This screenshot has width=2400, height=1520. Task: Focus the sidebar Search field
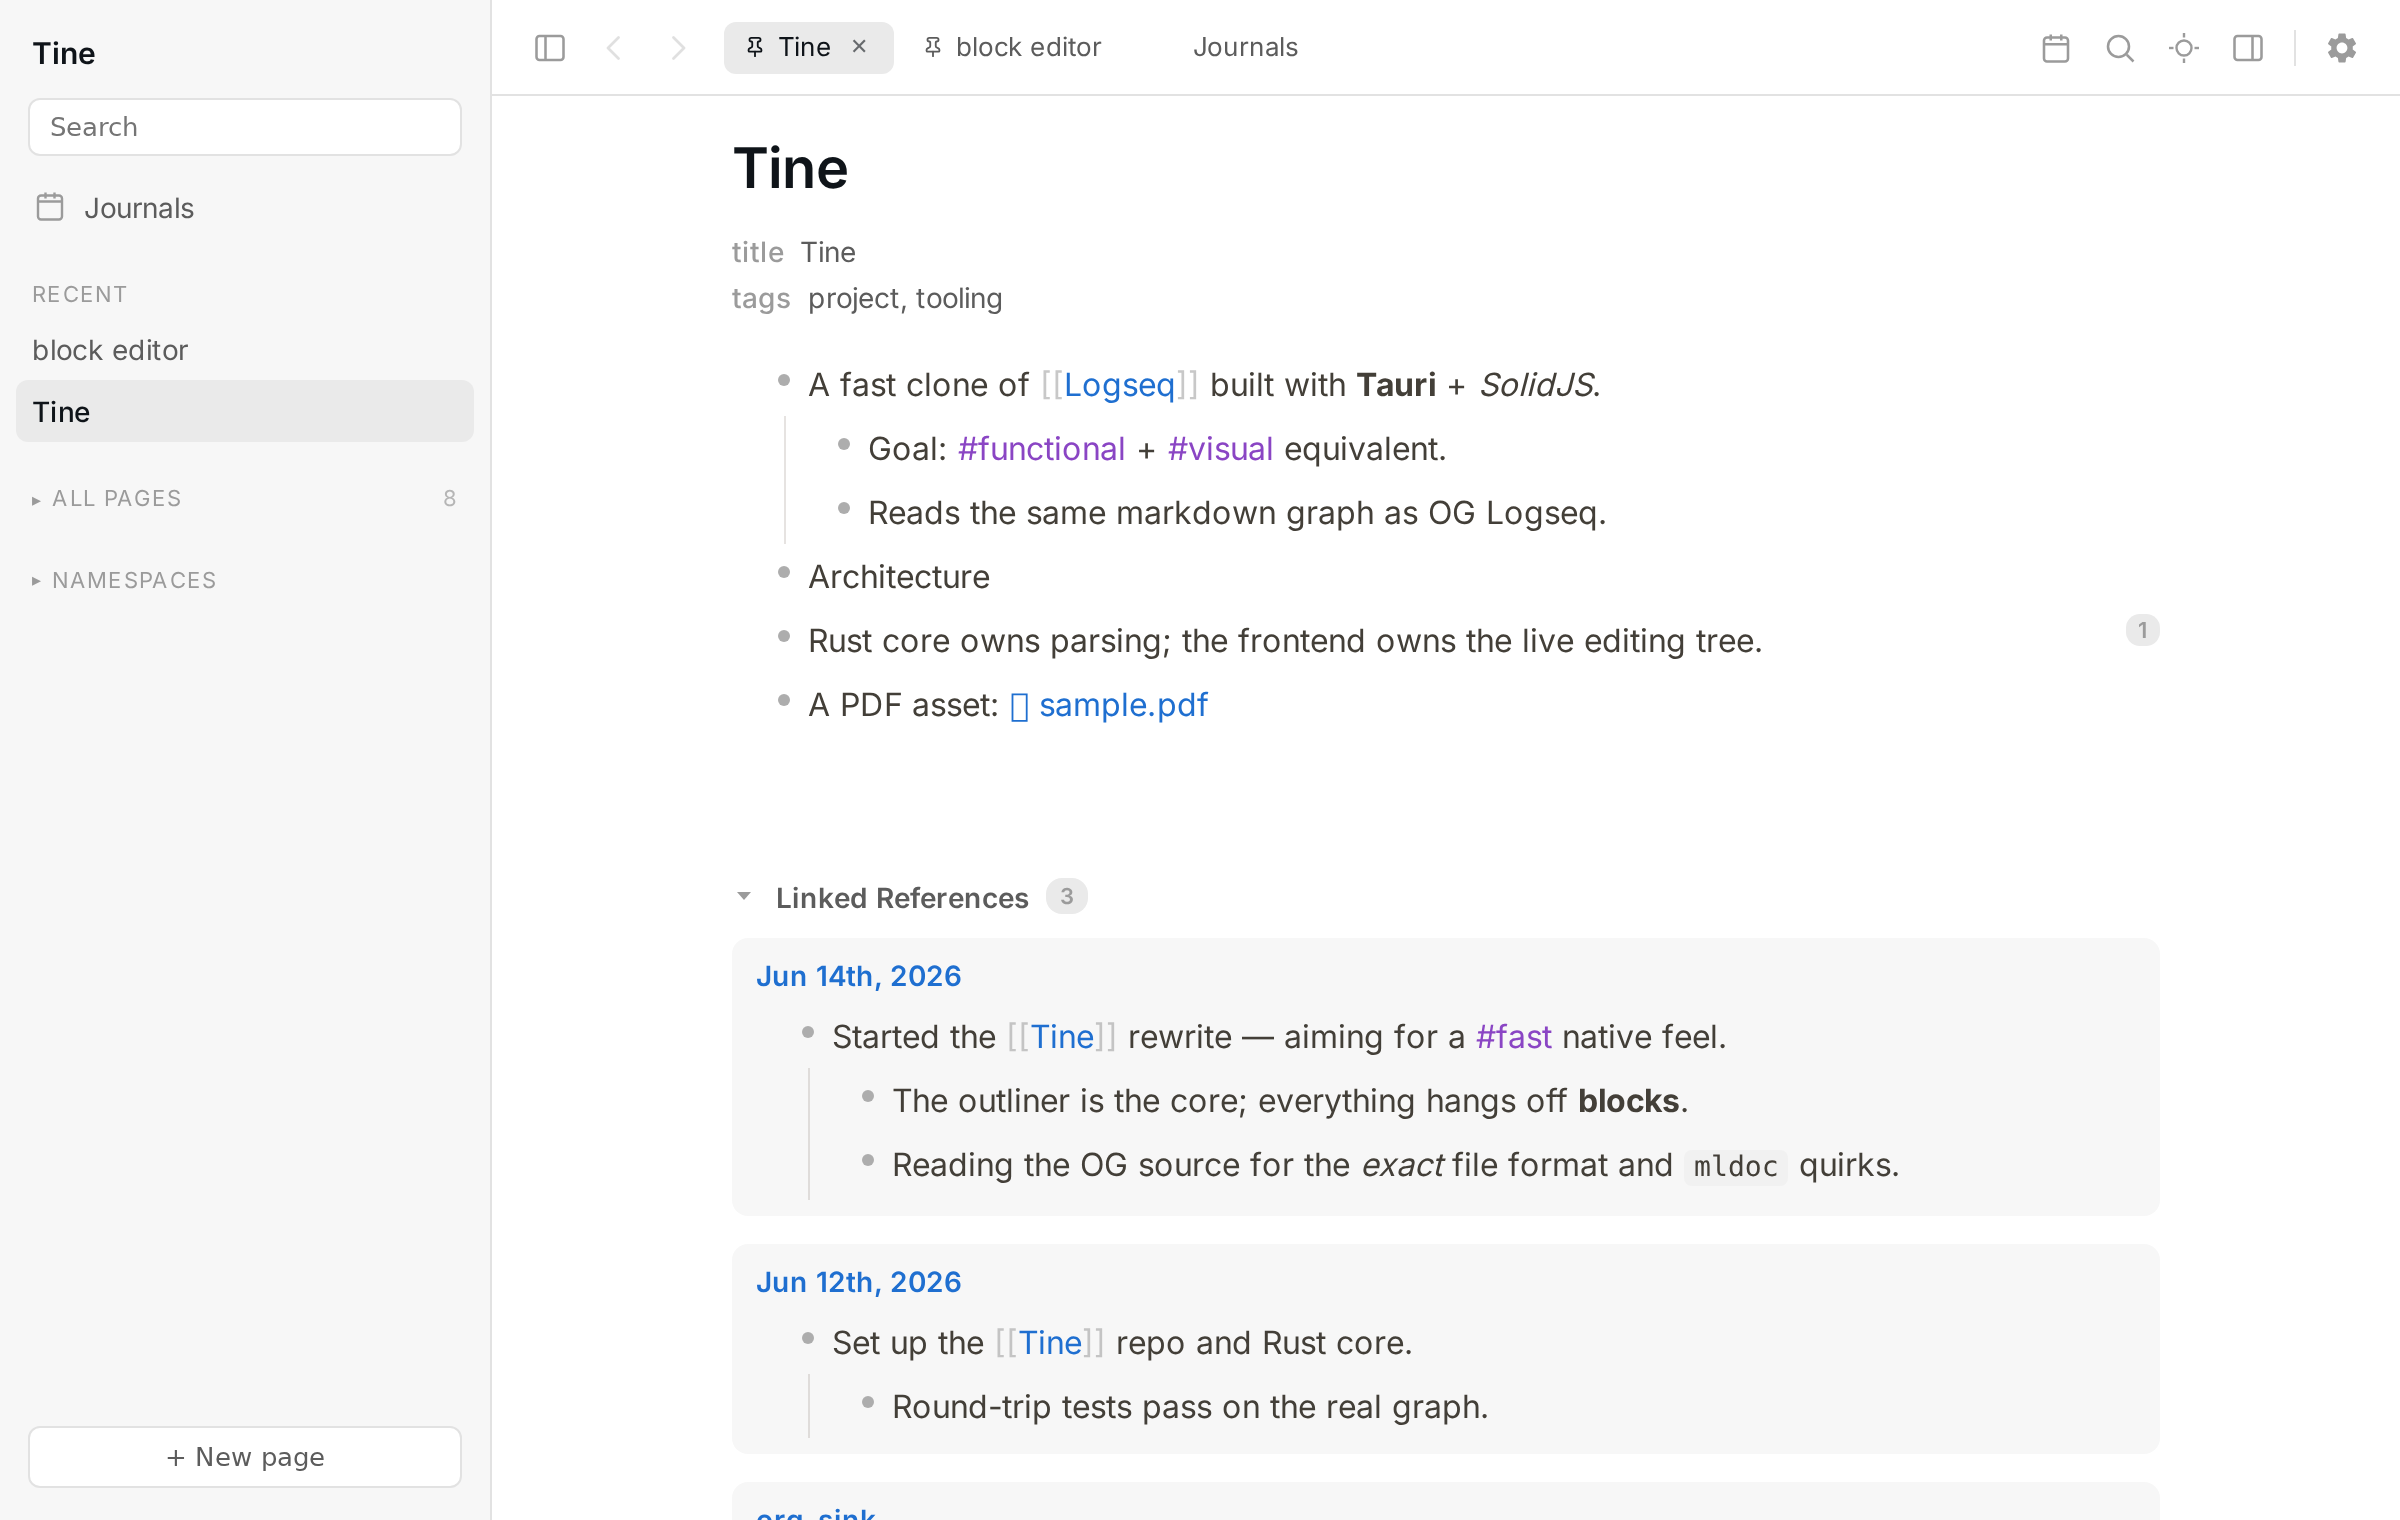coord(245,127)
